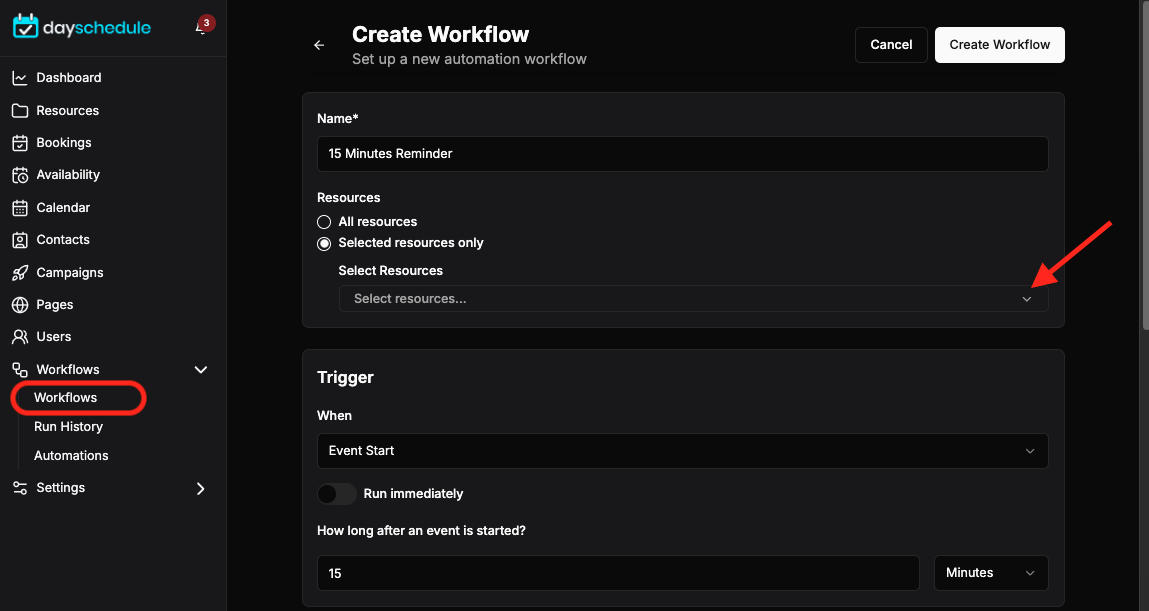1149x611 pixels.
Task: Open the Event Start trigger dropdown
Action: (x=682, y=451)
